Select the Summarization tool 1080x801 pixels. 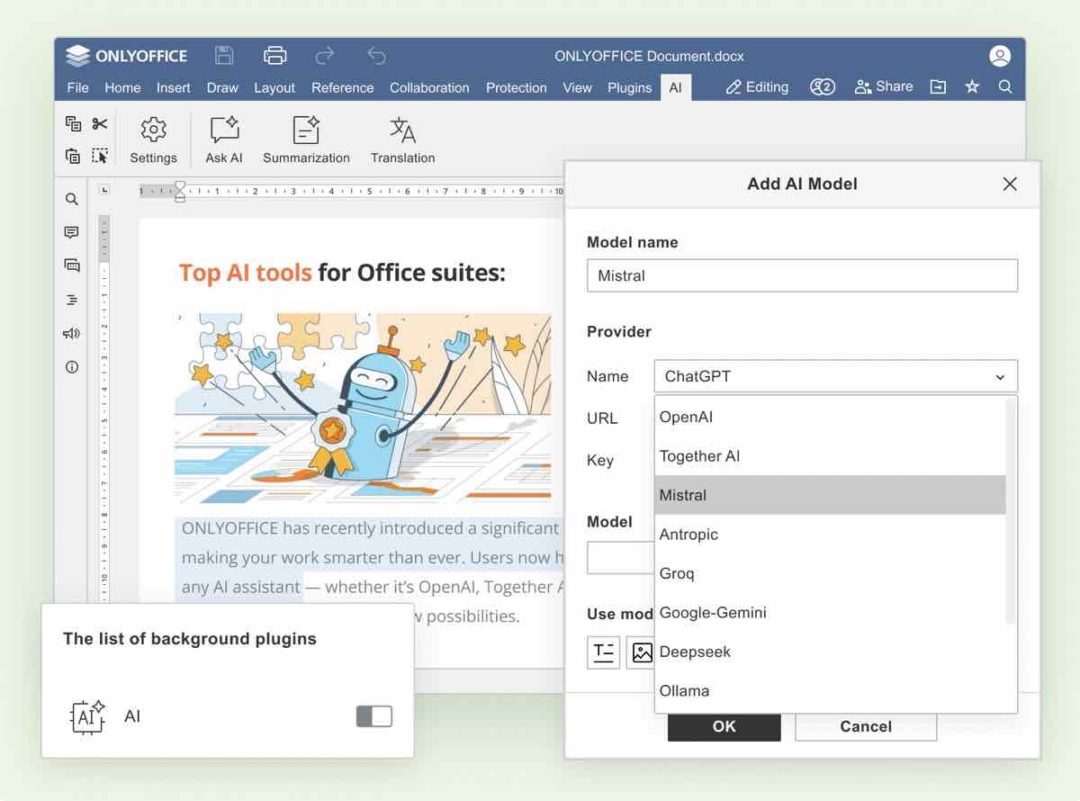(305, 139)
